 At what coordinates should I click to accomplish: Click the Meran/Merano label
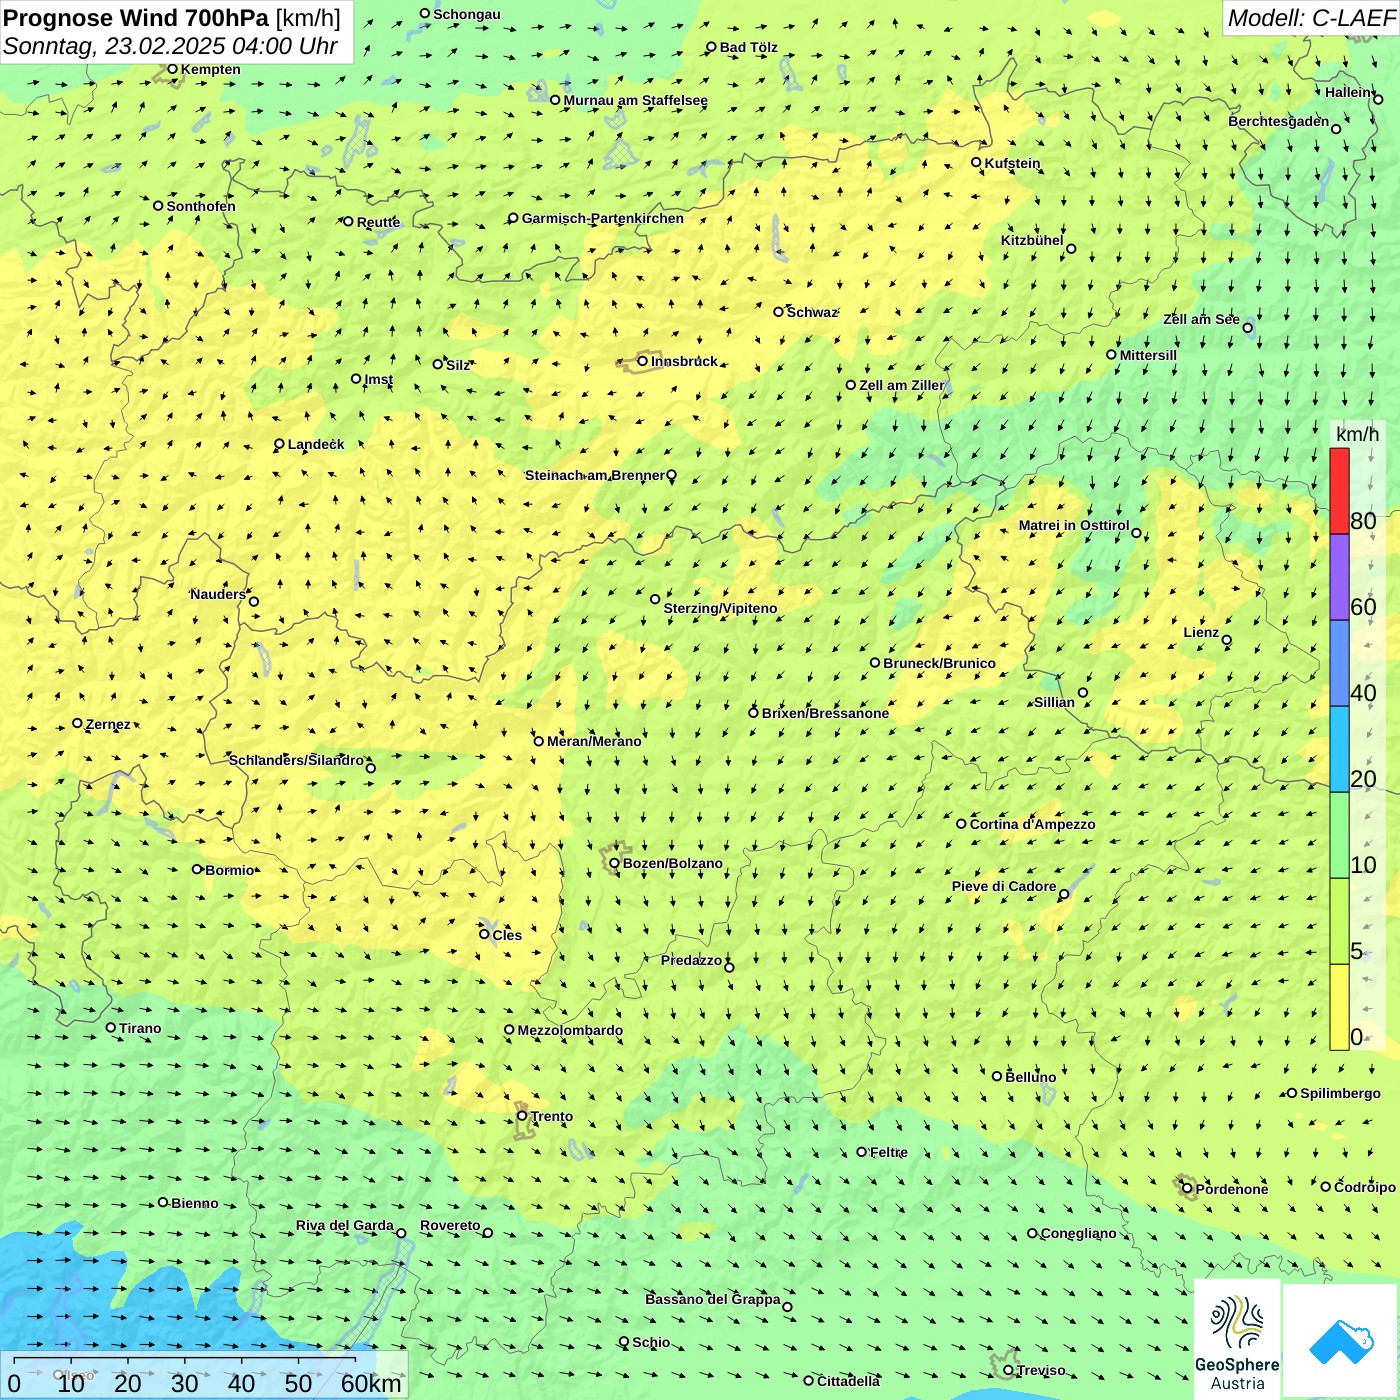tap(594, 741)
